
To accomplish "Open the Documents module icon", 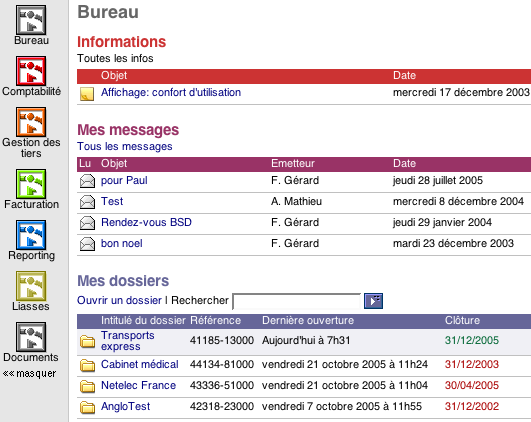I will coord(31,337).
